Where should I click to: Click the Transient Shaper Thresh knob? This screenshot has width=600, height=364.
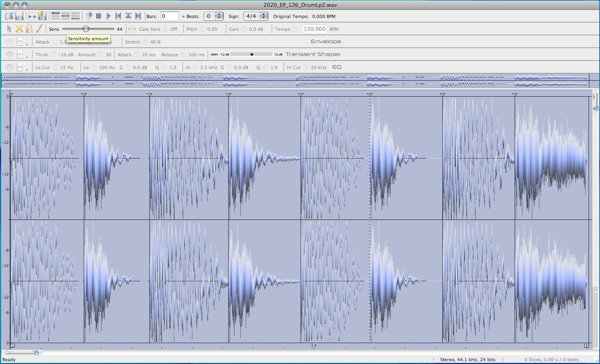click(x=53, y=55)
